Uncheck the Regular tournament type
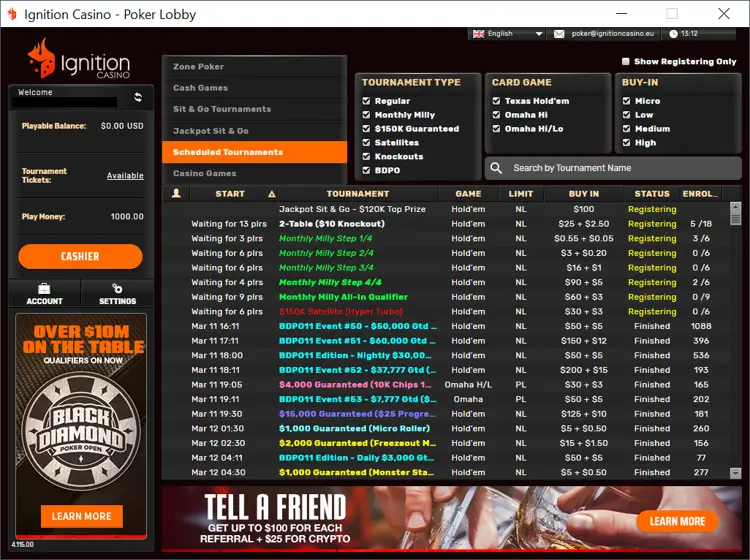Screen dimensions: 750x560 [366, 101]
